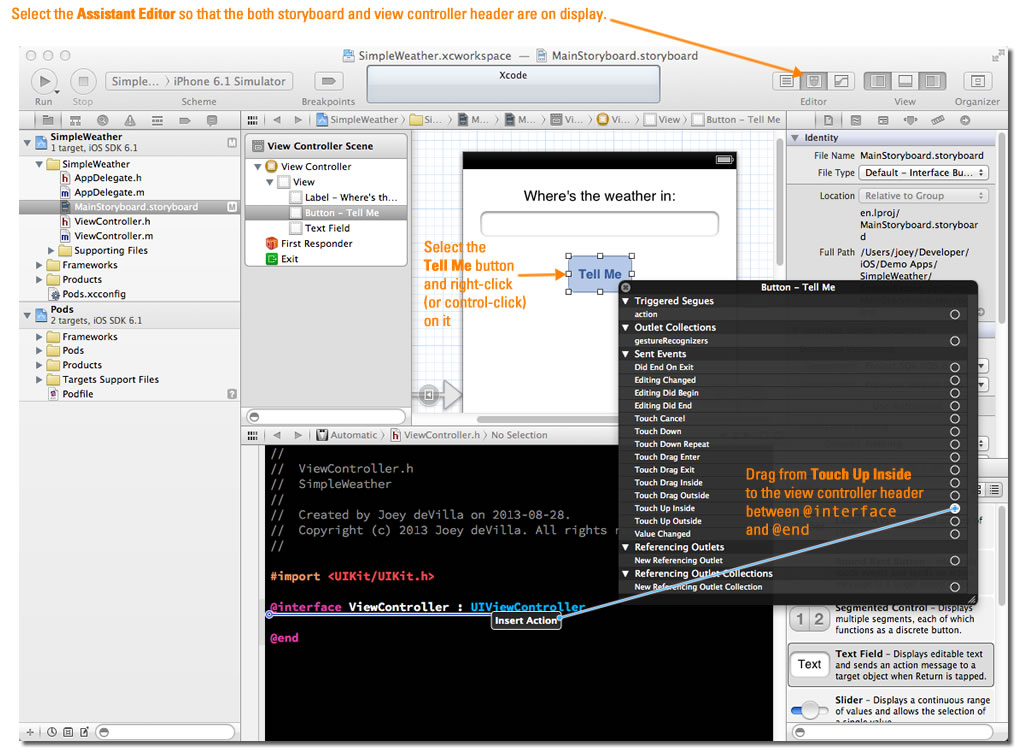Collapse the Sent Events section
1024x756 pixels.
(626, 354)
